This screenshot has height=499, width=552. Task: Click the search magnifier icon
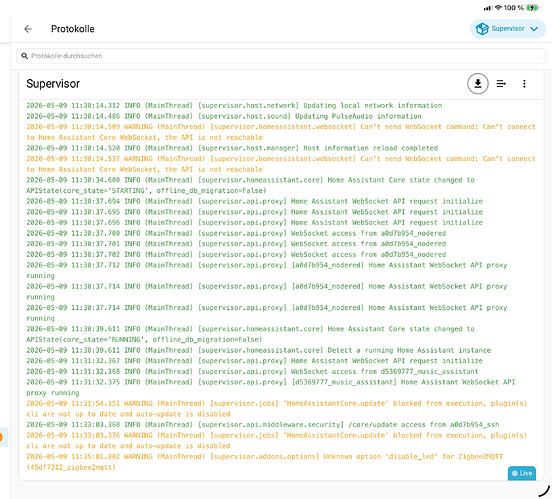tap(24, 56)
